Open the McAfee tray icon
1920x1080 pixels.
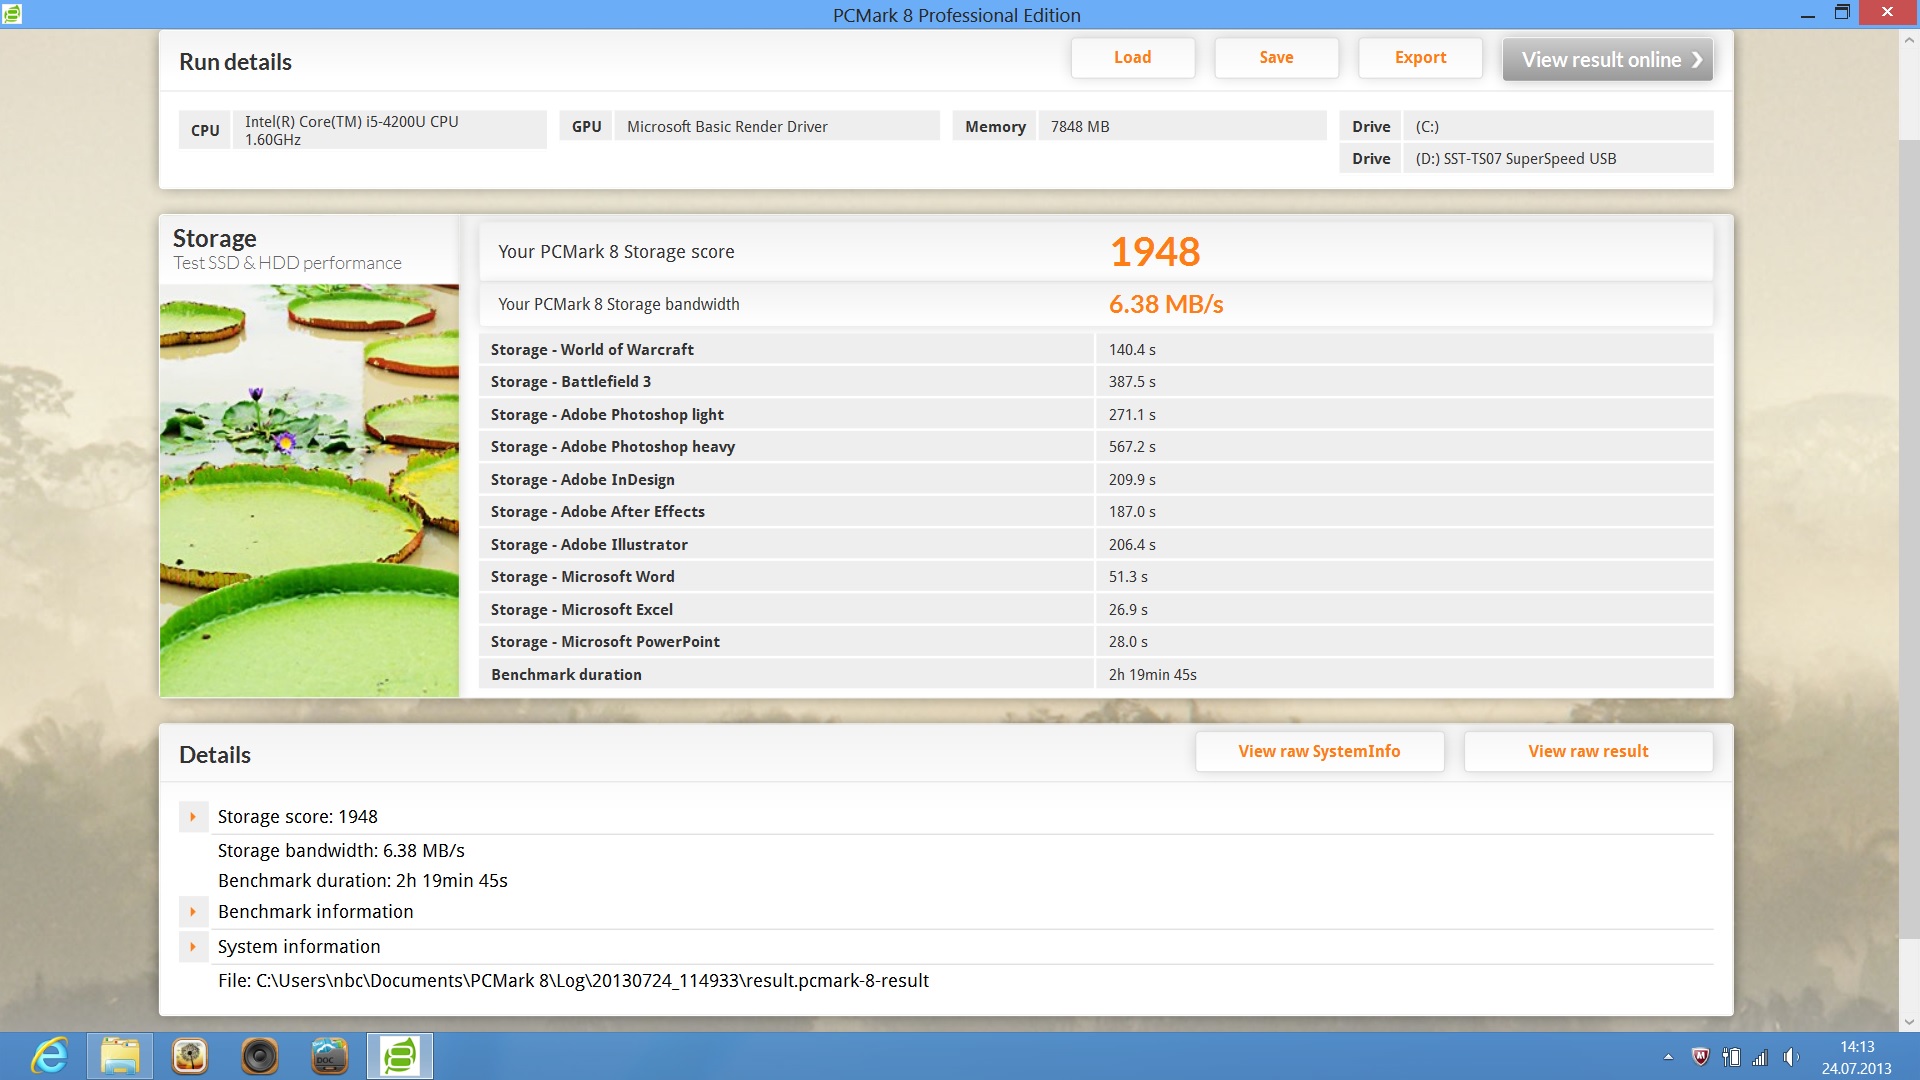click(1700, 1057)
